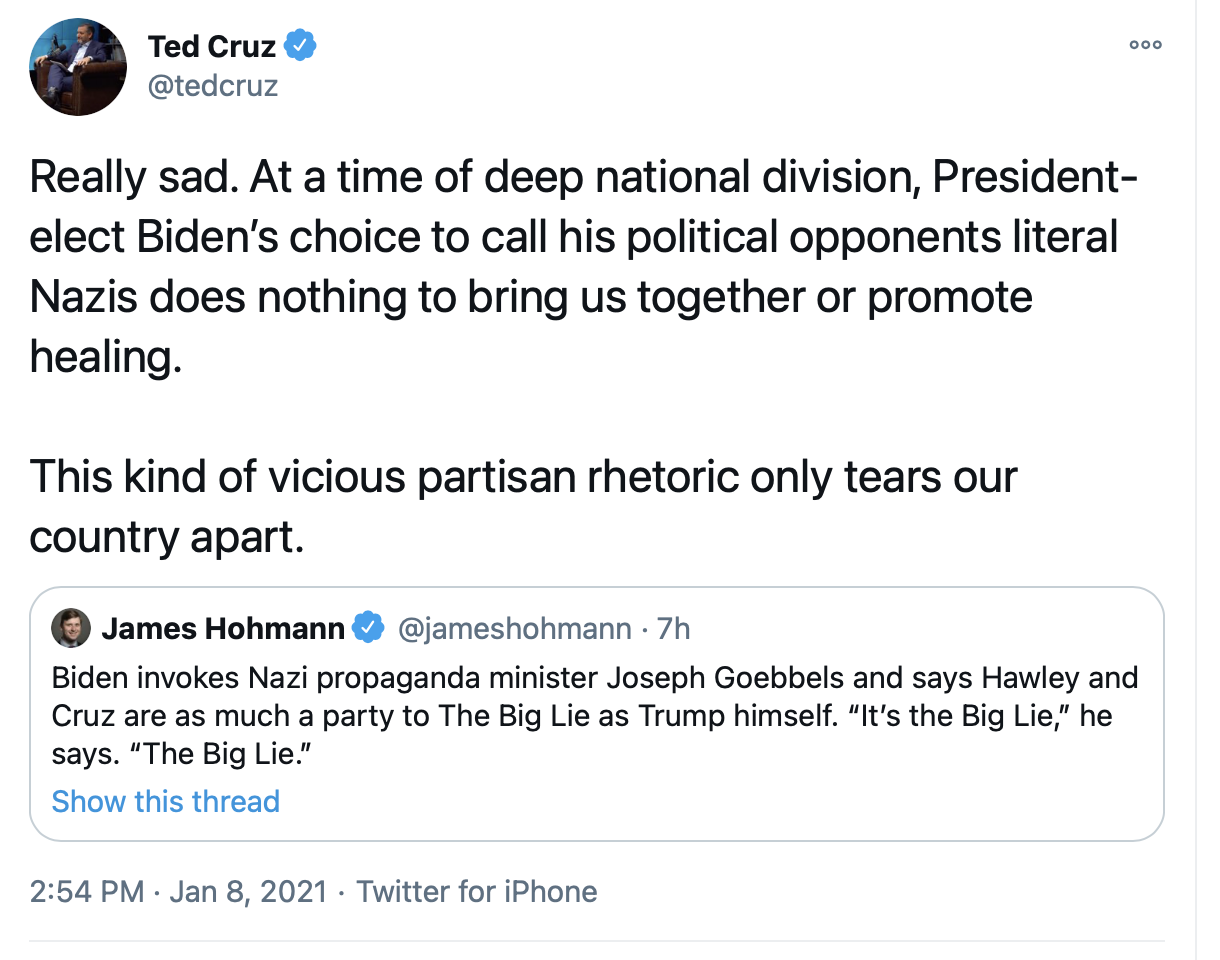Viewport: 1220px width, 960px height.
Task: Click 'Really sad.' at the tweet's start
Action: point(130,178)
